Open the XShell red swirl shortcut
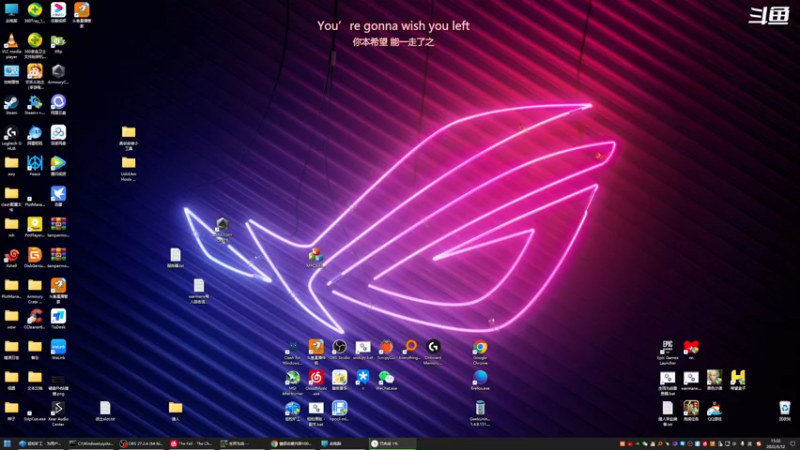 [x=11, y=258]
